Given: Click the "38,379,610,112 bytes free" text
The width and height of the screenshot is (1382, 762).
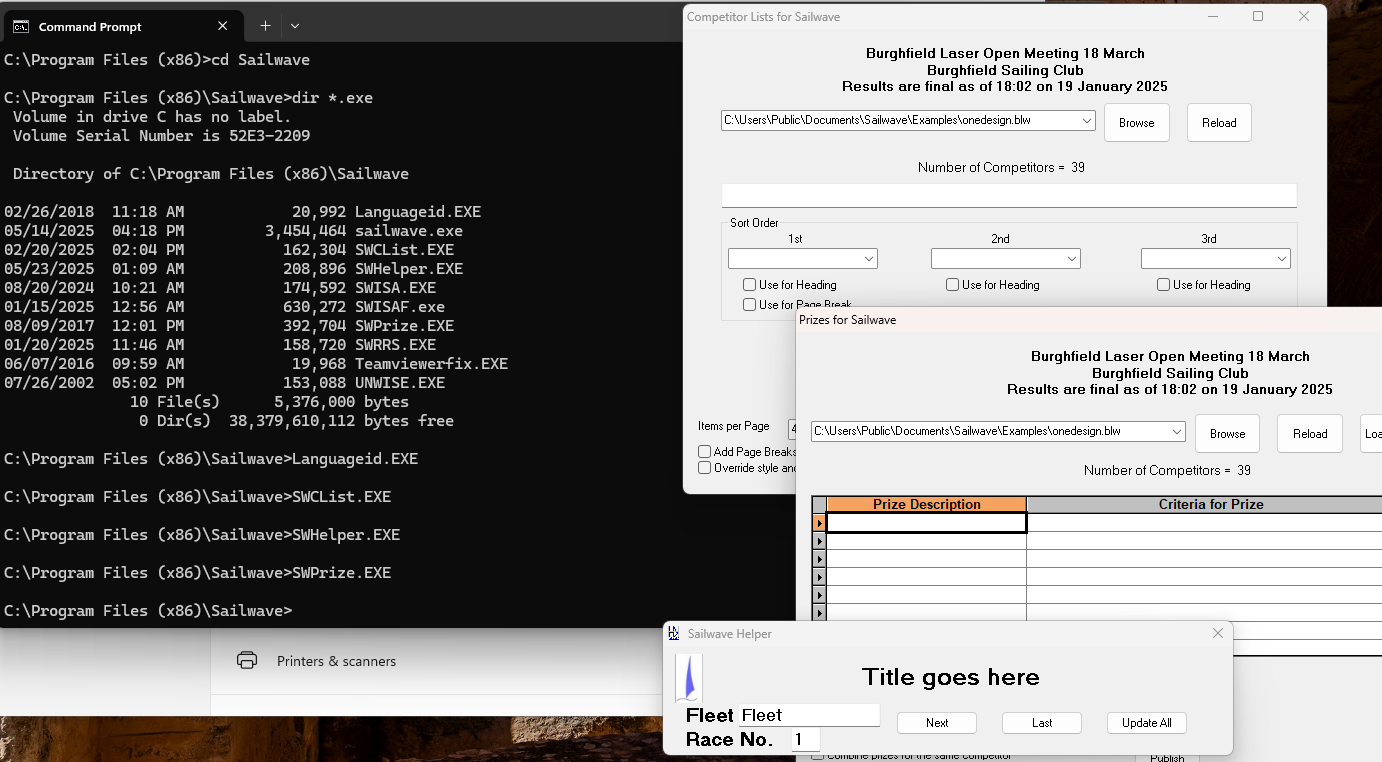Looking at the screenshot, I should (341, 421).
